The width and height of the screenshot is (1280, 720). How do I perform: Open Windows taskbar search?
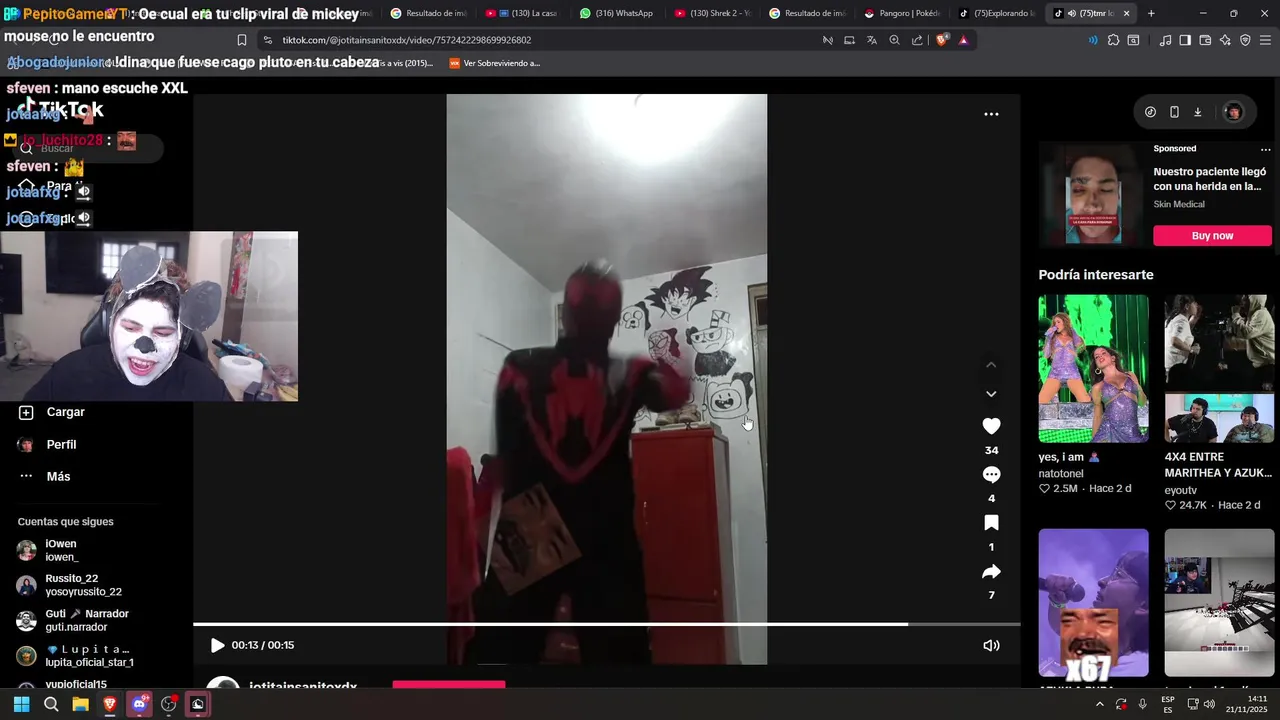[x=51, y=704]
